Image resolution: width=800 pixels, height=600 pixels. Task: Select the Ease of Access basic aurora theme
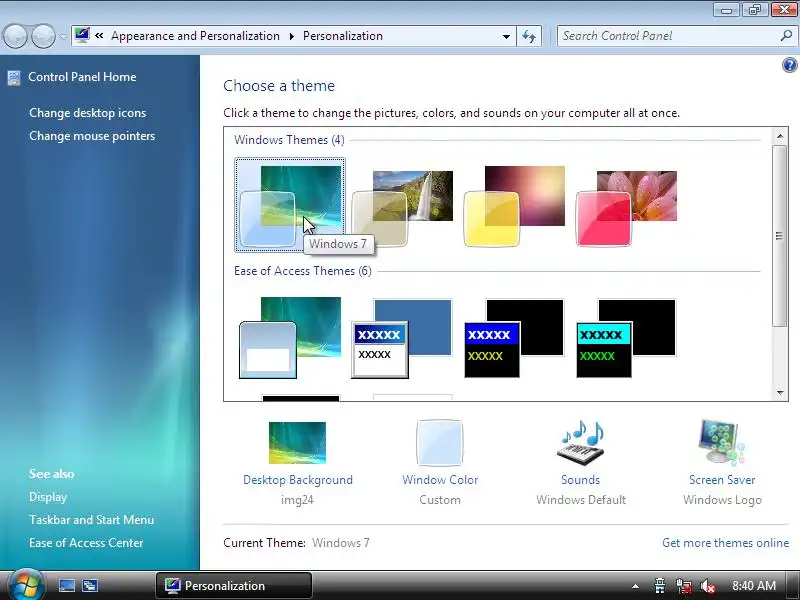tap(290, 337)
